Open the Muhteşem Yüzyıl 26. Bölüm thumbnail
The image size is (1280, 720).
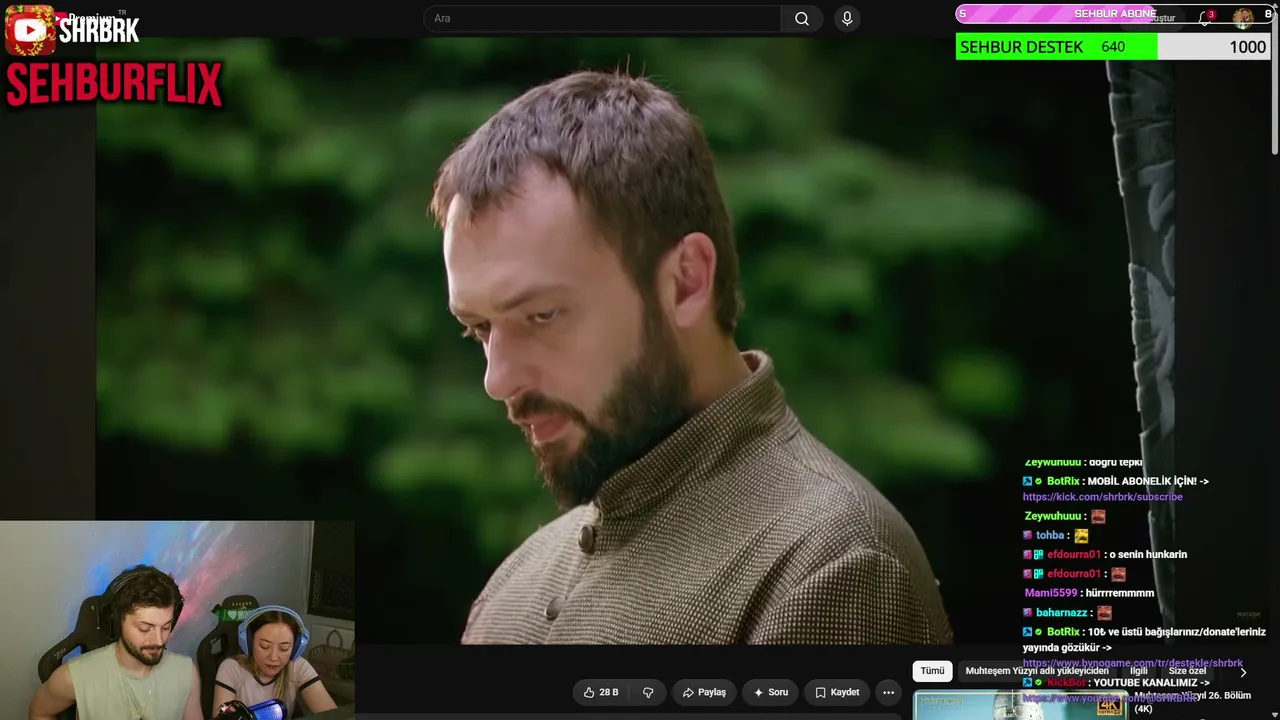click(1020, 705)
